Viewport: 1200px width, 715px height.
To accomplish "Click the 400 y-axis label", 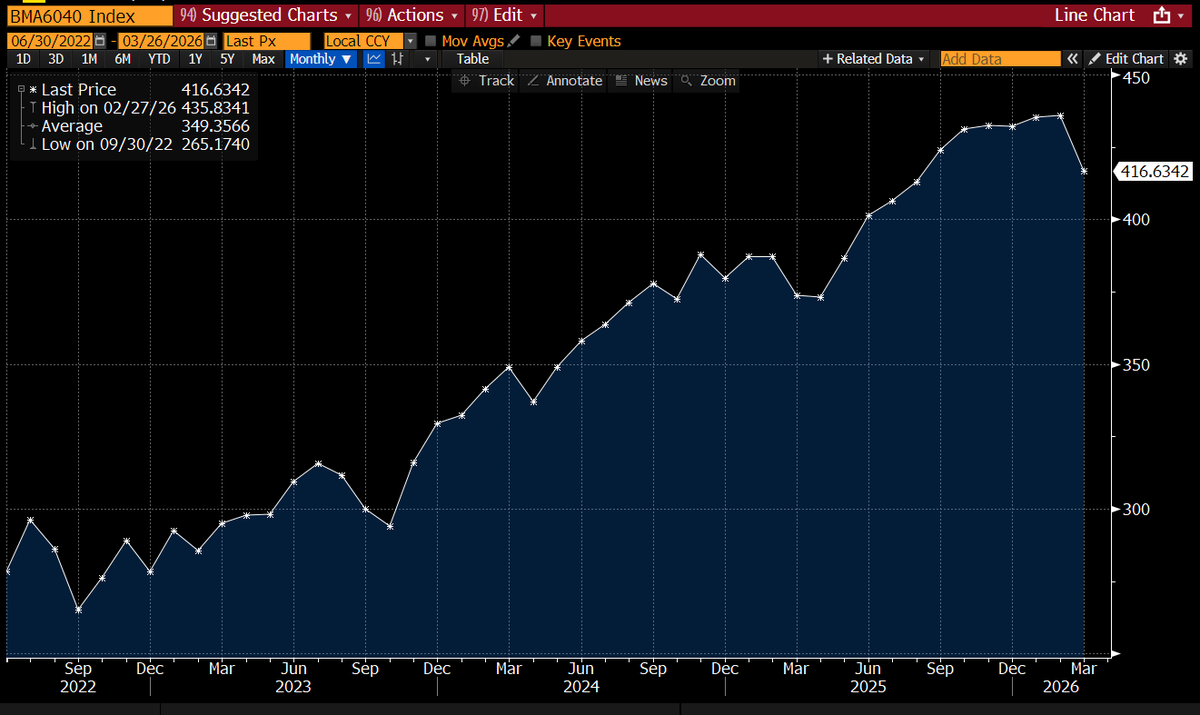I will pyautogui.click(x=1138, y=220).
